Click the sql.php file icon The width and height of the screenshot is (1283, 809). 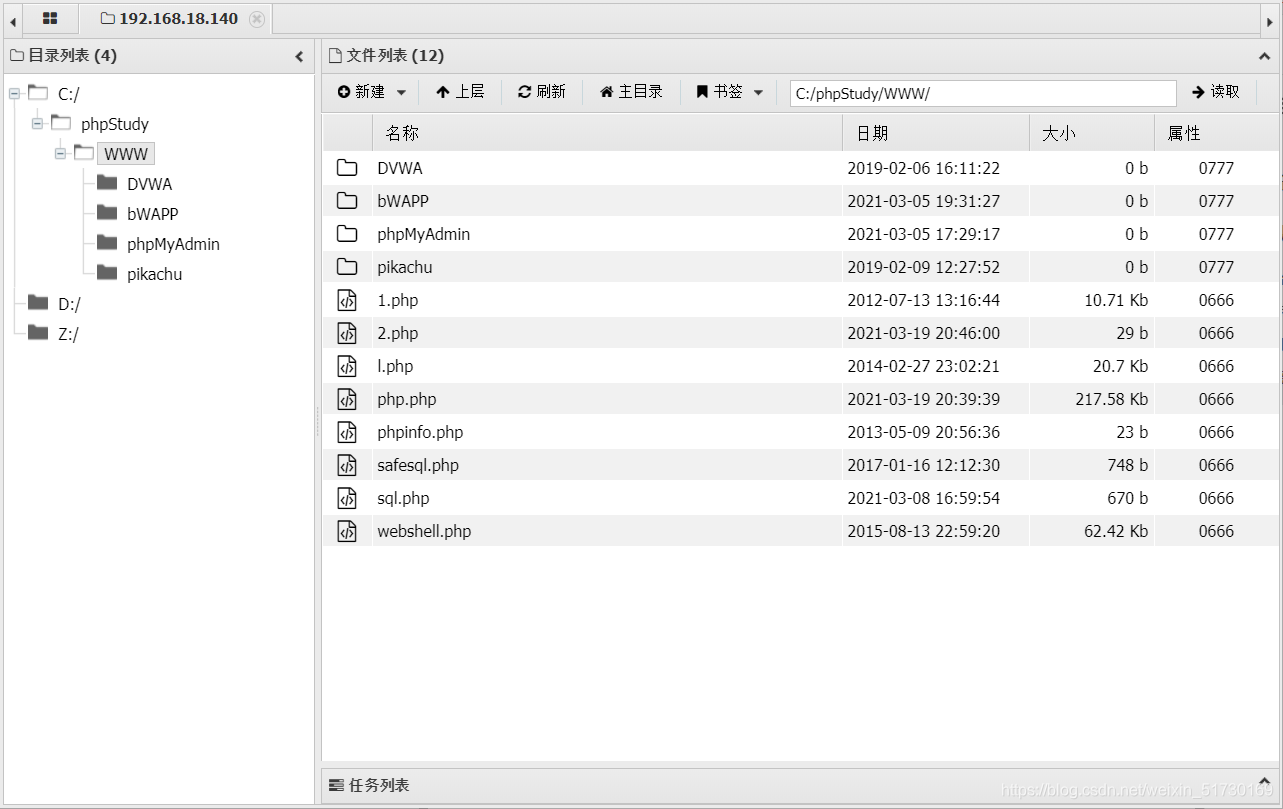(x=347, y=498)
